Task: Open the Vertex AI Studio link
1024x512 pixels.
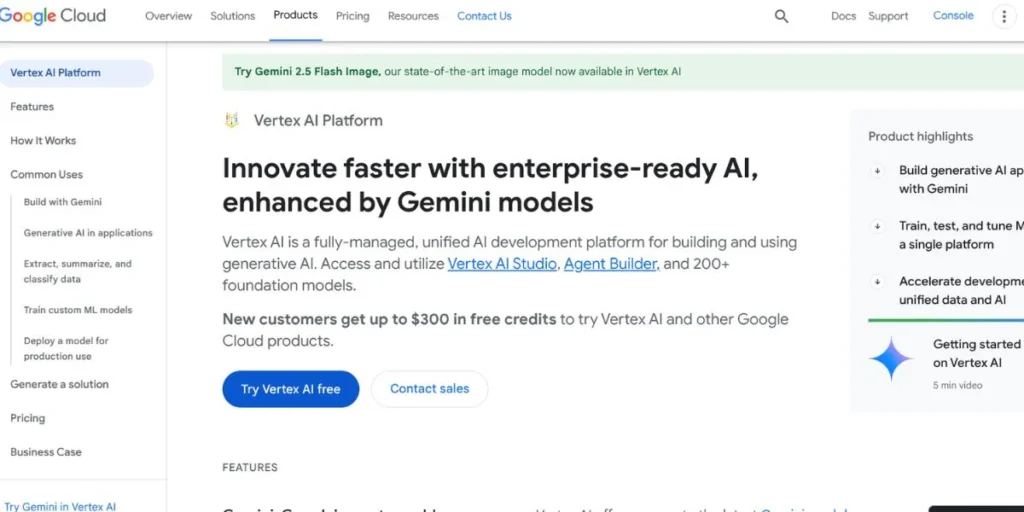Action: (502, 264)
